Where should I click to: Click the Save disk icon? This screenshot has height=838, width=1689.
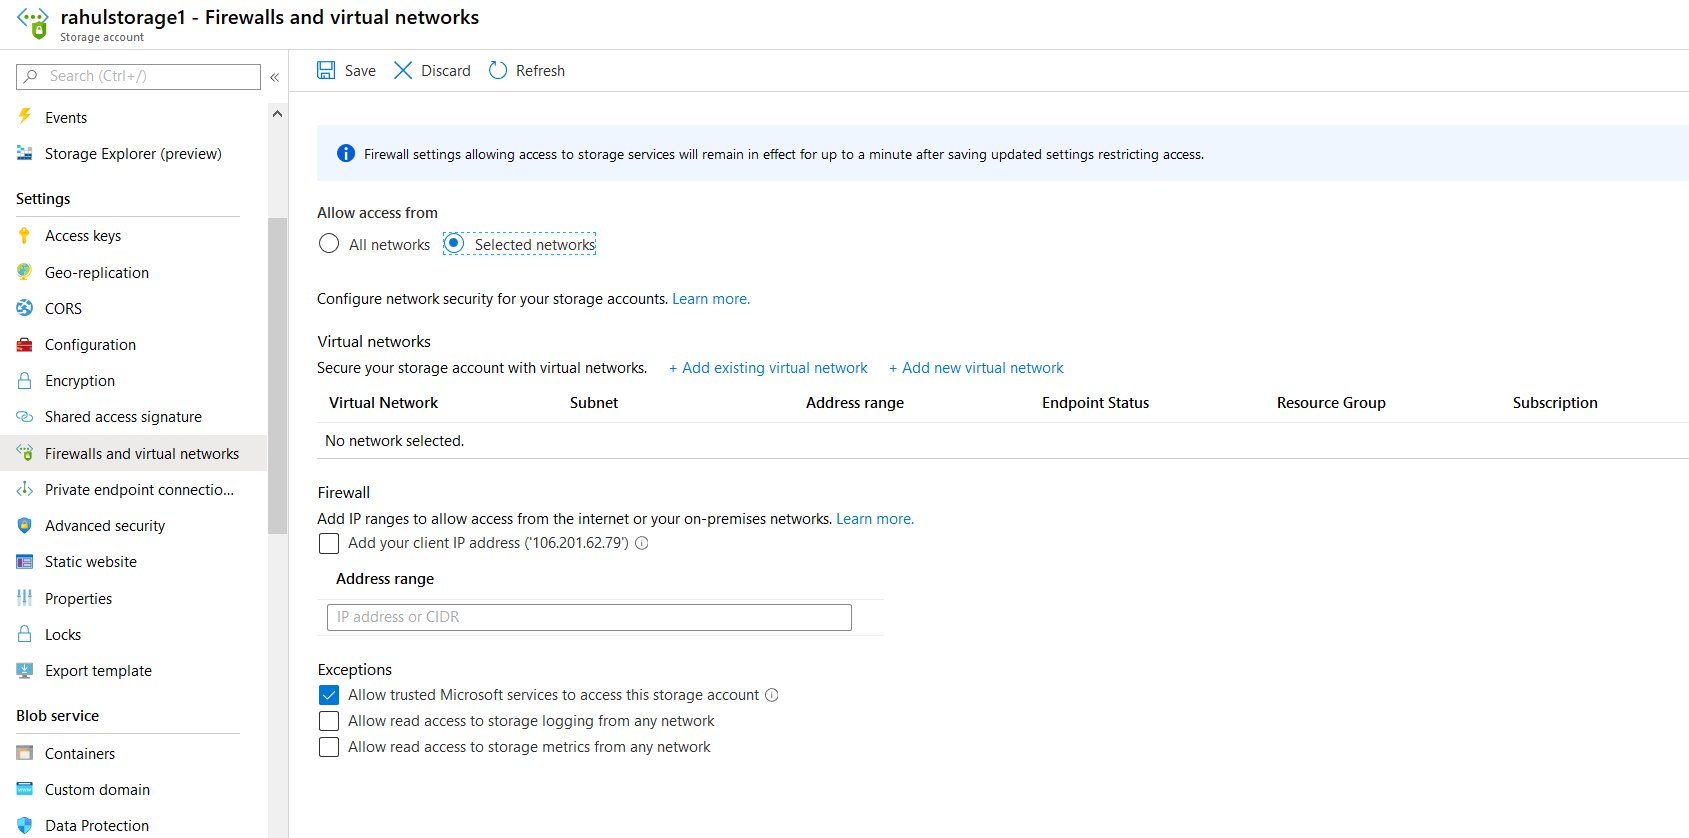(x=326, y=70)
